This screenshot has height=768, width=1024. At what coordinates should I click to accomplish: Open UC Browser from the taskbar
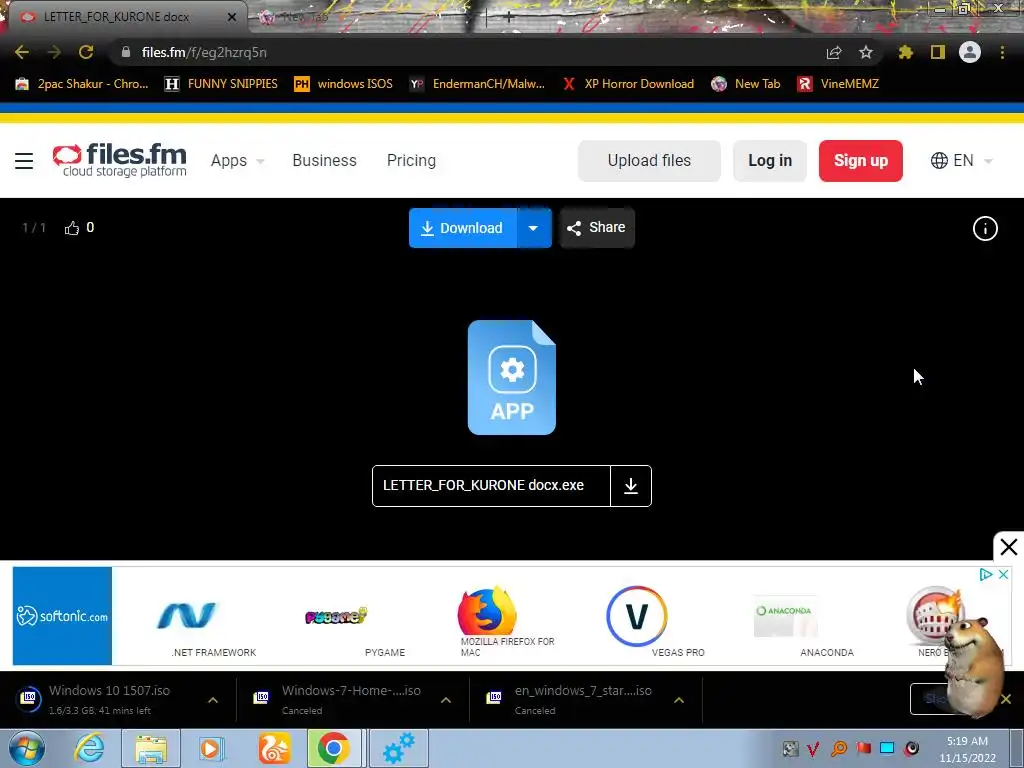tap(274, 748)
